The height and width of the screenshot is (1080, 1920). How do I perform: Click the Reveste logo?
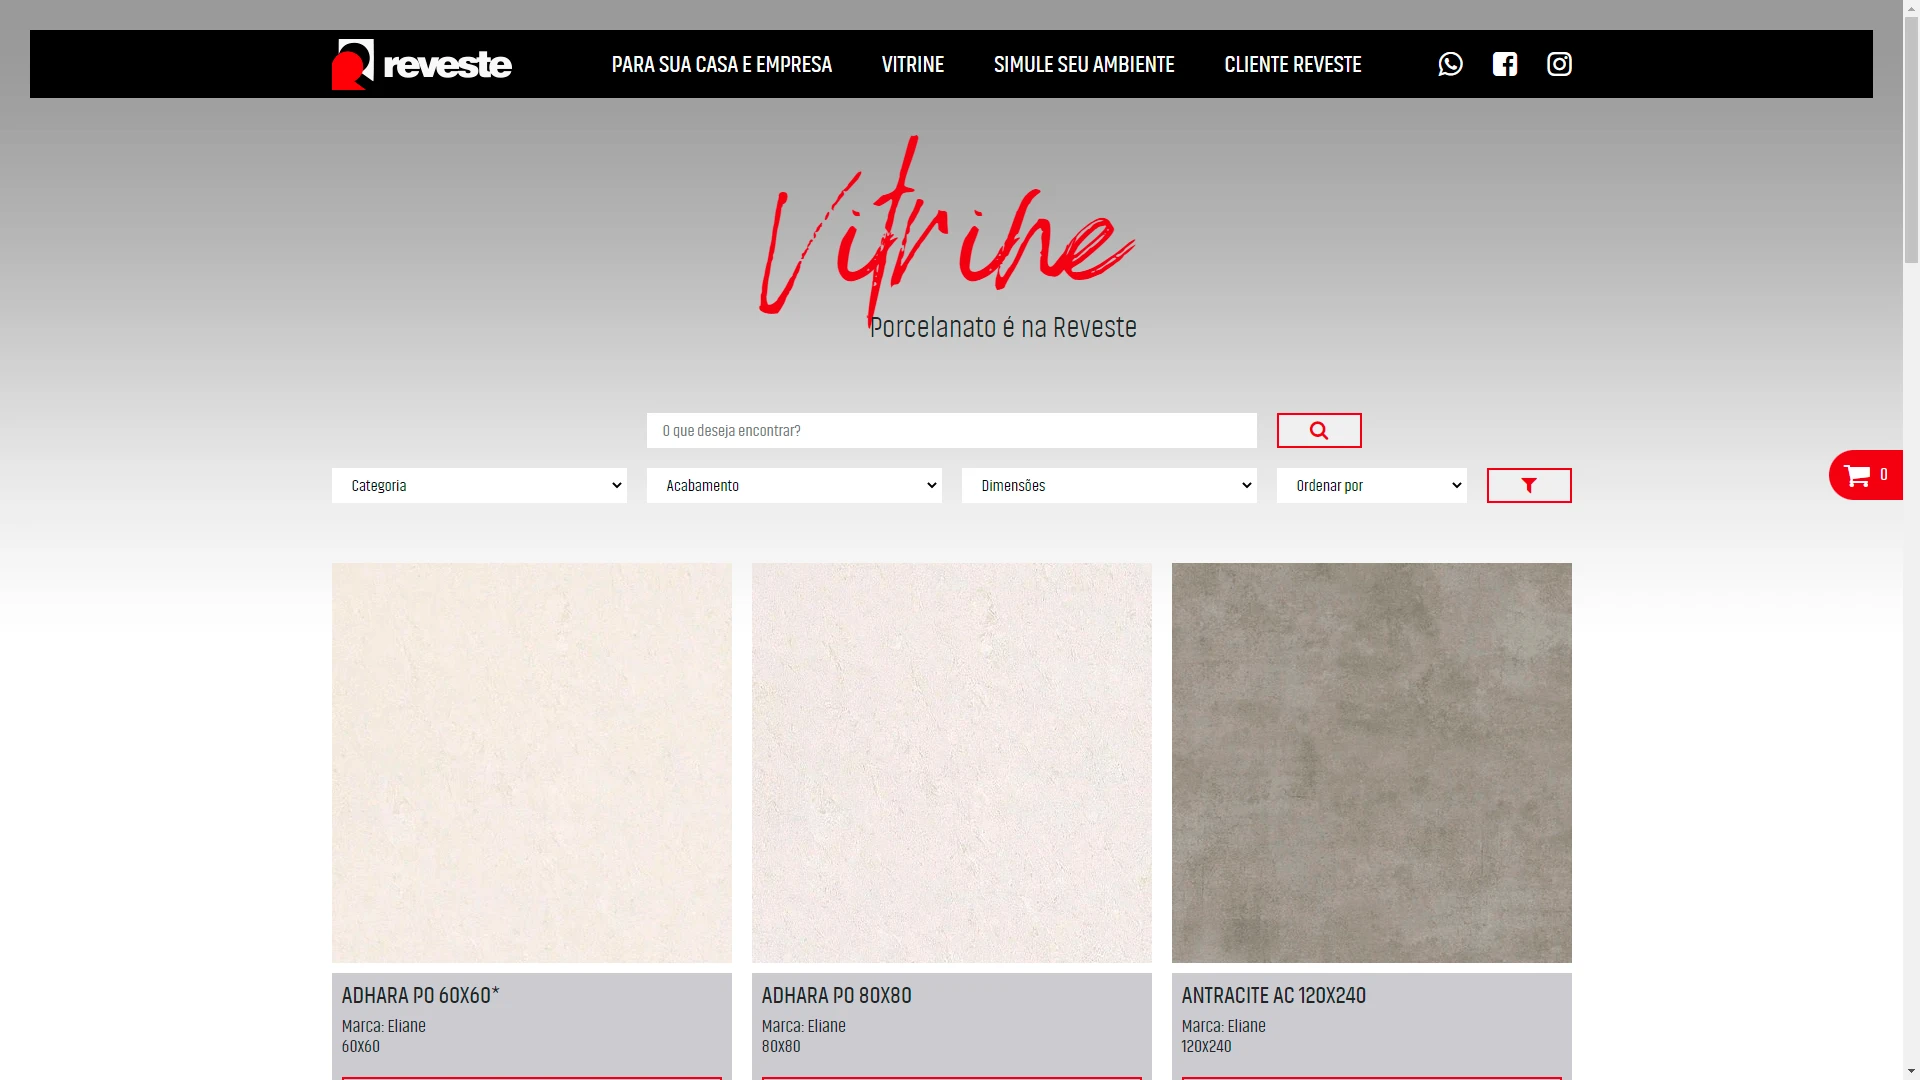click(421, 64)
